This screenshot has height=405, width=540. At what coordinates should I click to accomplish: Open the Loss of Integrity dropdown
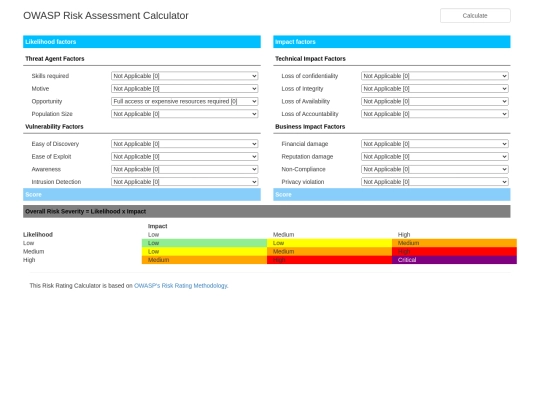[435, 89]
